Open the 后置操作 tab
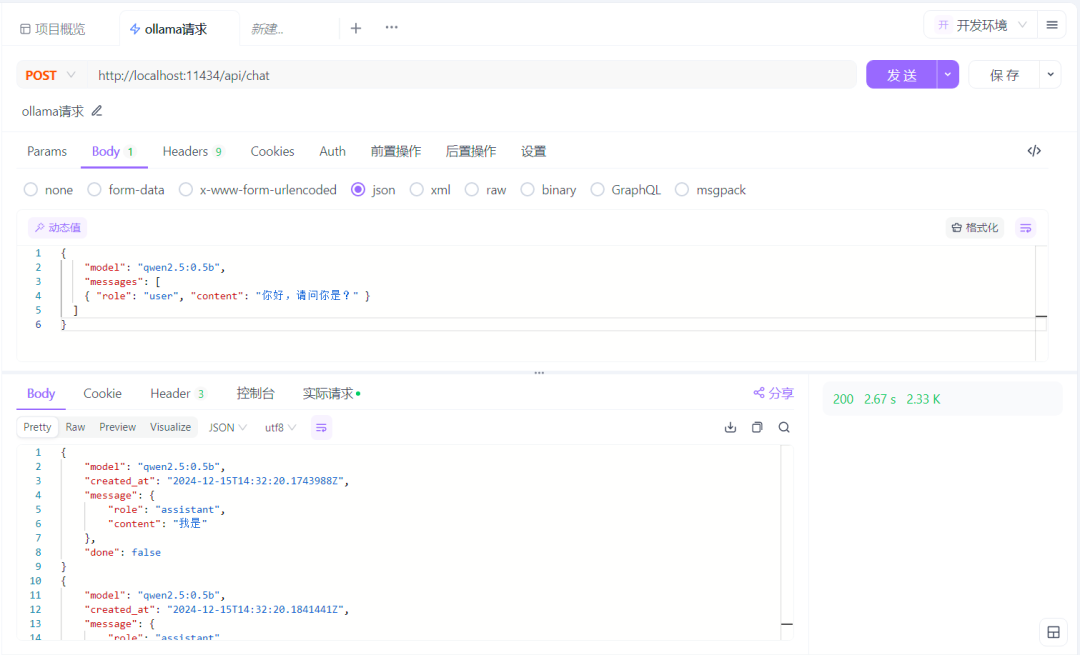This screenshot has height=655, width=1080. point(470,152)
